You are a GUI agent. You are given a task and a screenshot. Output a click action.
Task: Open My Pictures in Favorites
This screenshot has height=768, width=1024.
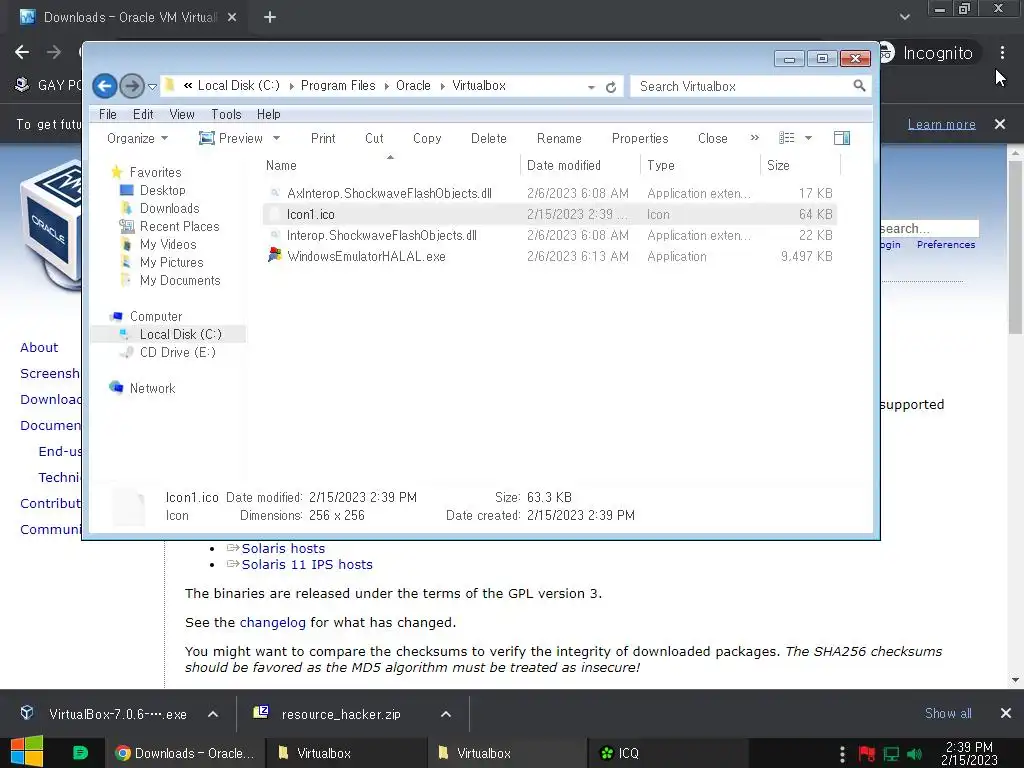(171, 263)
